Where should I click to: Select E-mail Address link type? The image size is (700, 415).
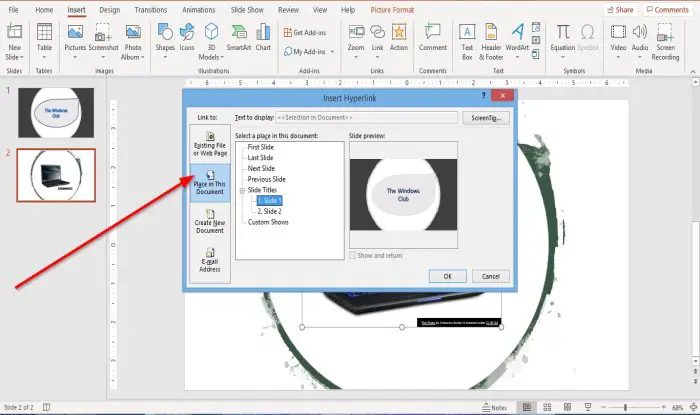(x=210, y=260)
